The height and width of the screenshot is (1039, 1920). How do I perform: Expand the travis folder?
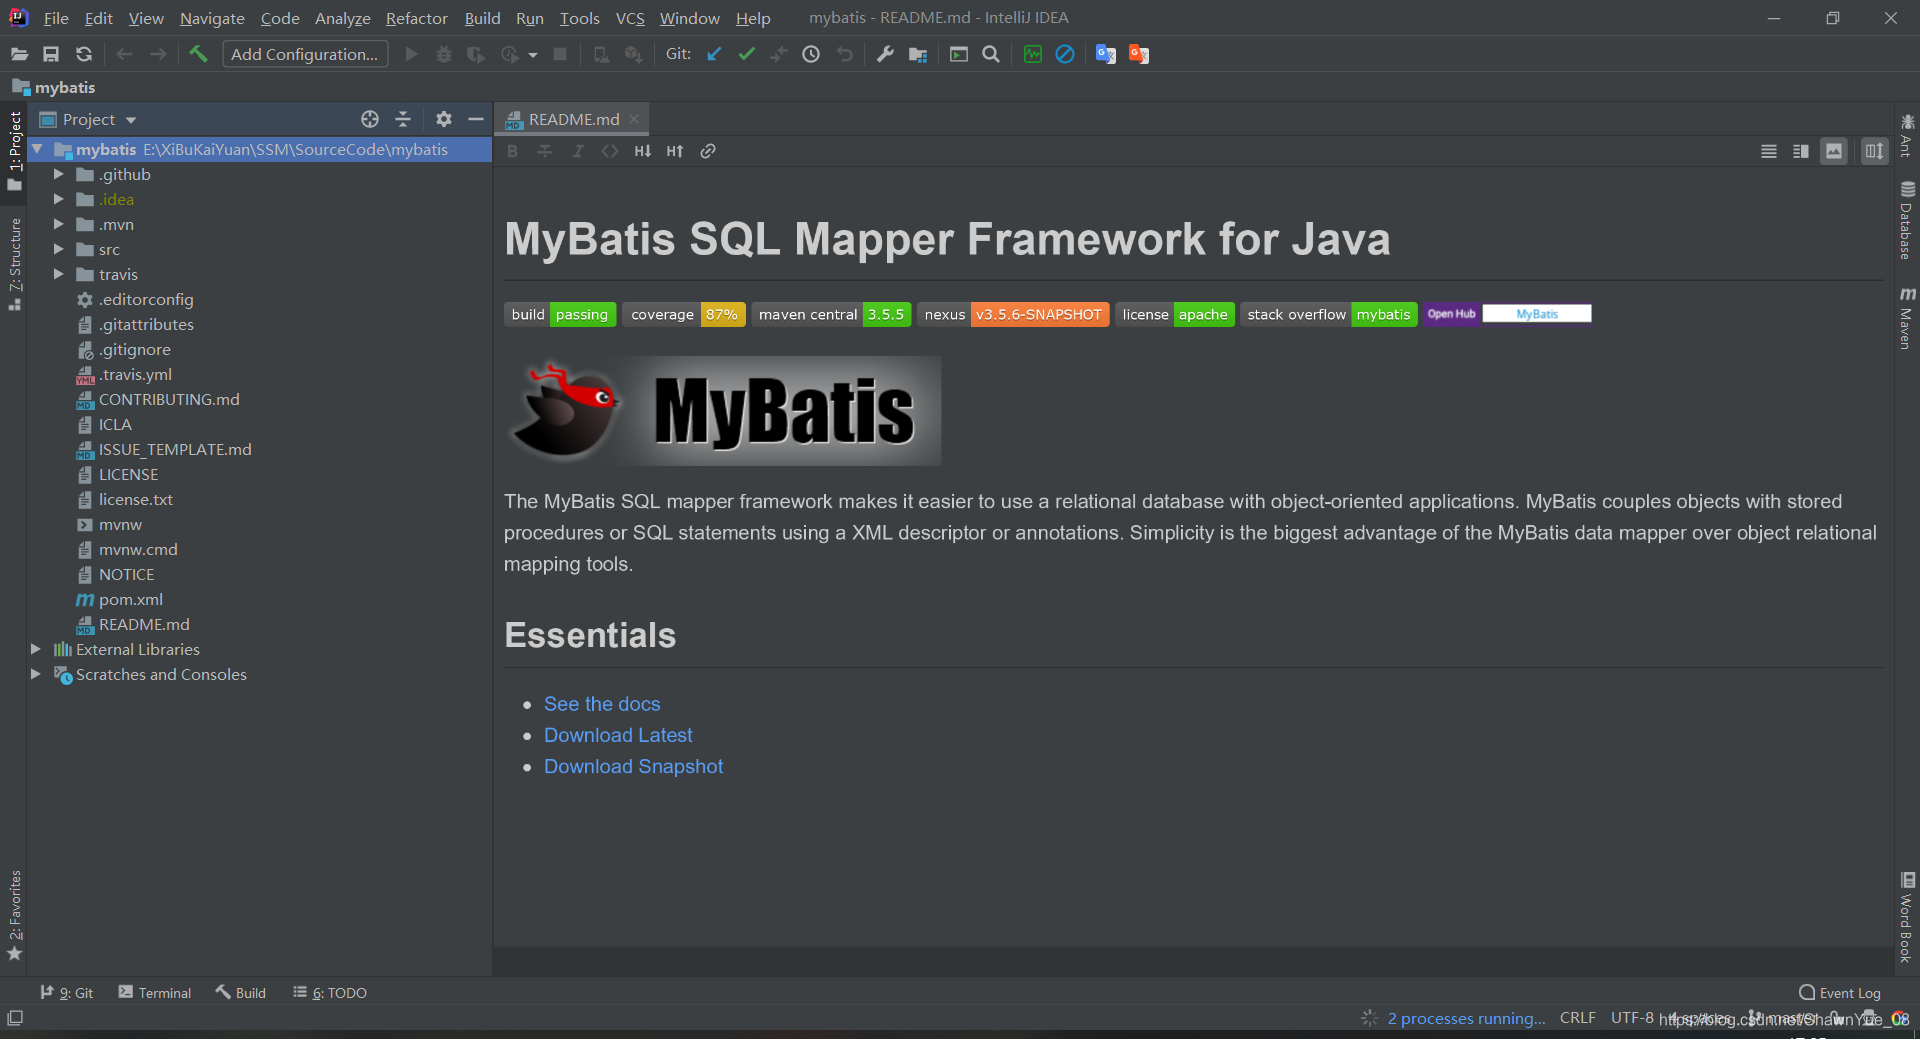tap(58, 274)
